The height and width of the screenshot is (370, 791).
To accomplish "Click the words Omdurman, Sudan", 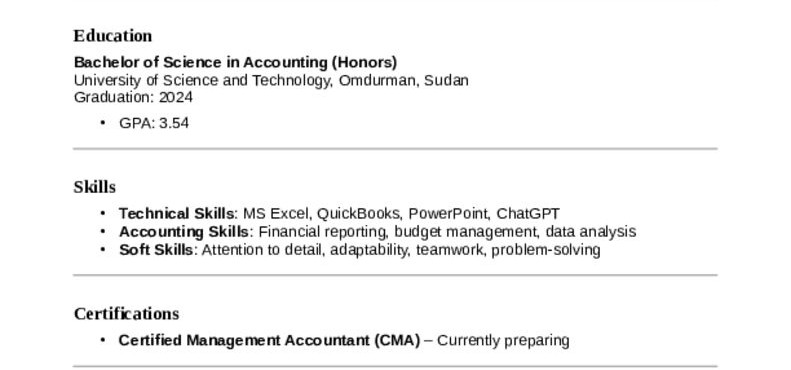I will click(x=404, y=80).
